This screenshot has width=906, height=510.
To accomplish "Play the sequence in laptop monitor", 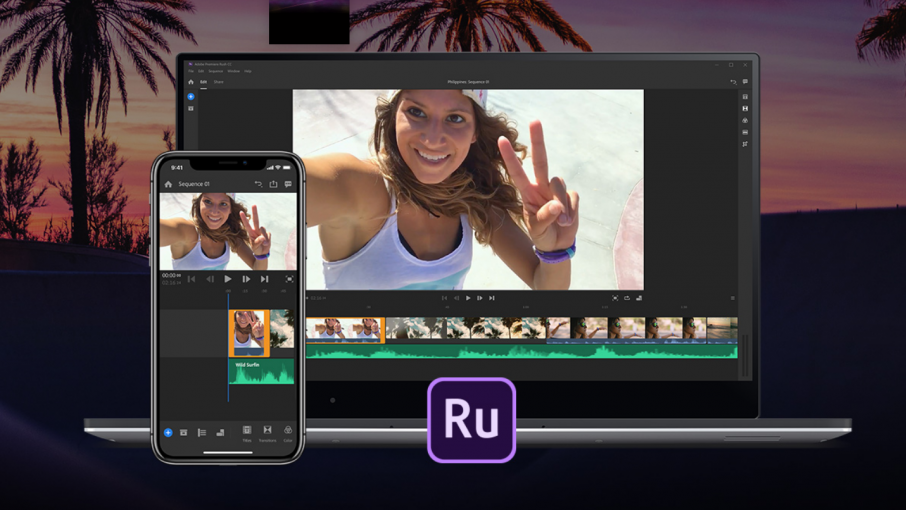I will coord(468,298).
